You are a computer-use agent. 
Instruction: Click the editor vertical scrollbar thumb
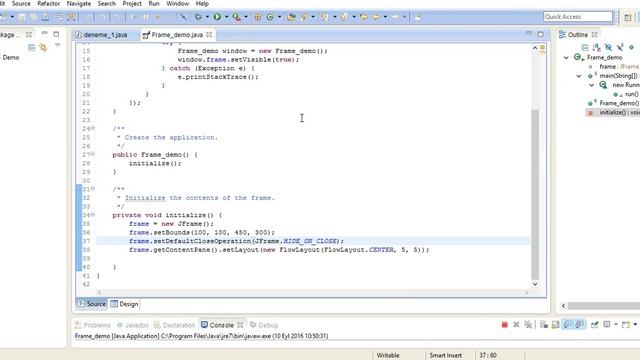(535, 194)
